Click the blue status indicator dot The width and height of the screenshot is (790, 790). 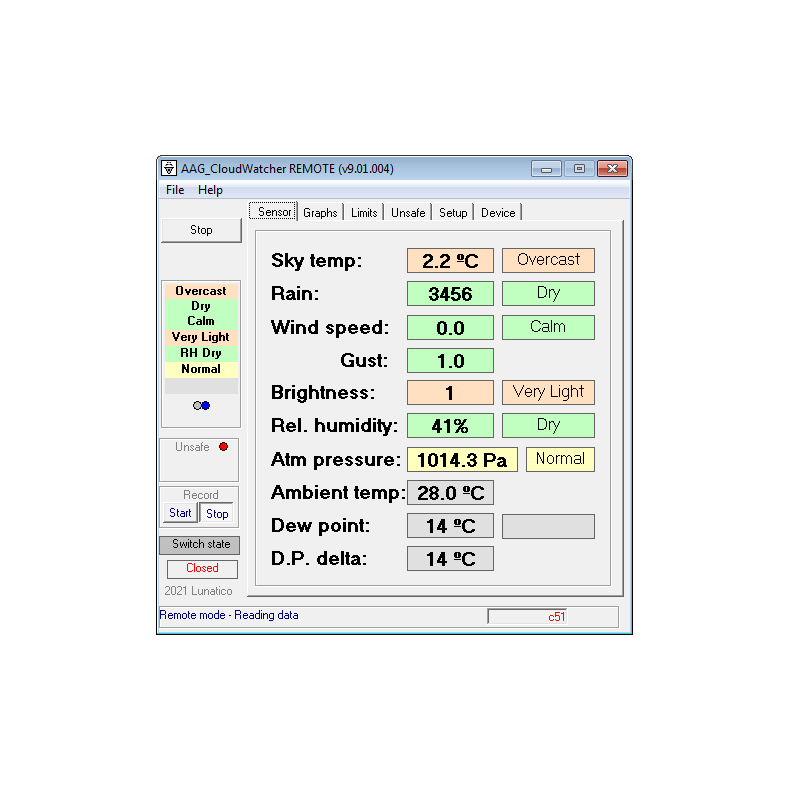205,405
